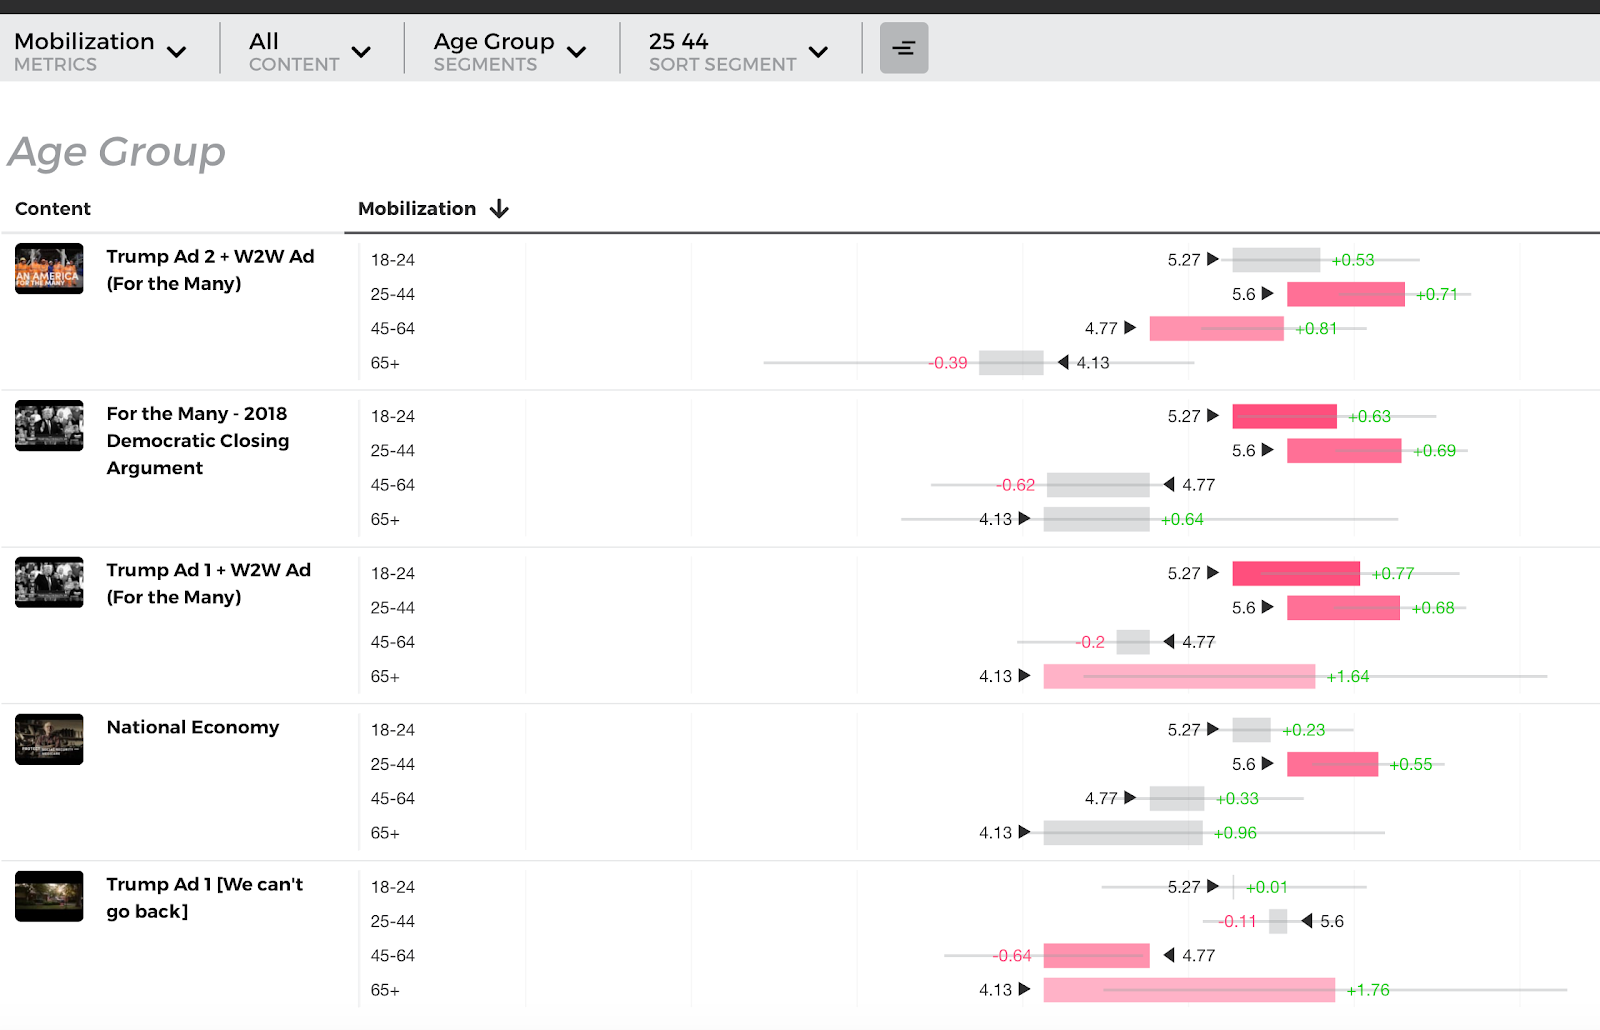Click the Mobilization sort descending arrow
Image resolution: width=1600 pixels, height=1030 pixels.
[x=499, y=209]
